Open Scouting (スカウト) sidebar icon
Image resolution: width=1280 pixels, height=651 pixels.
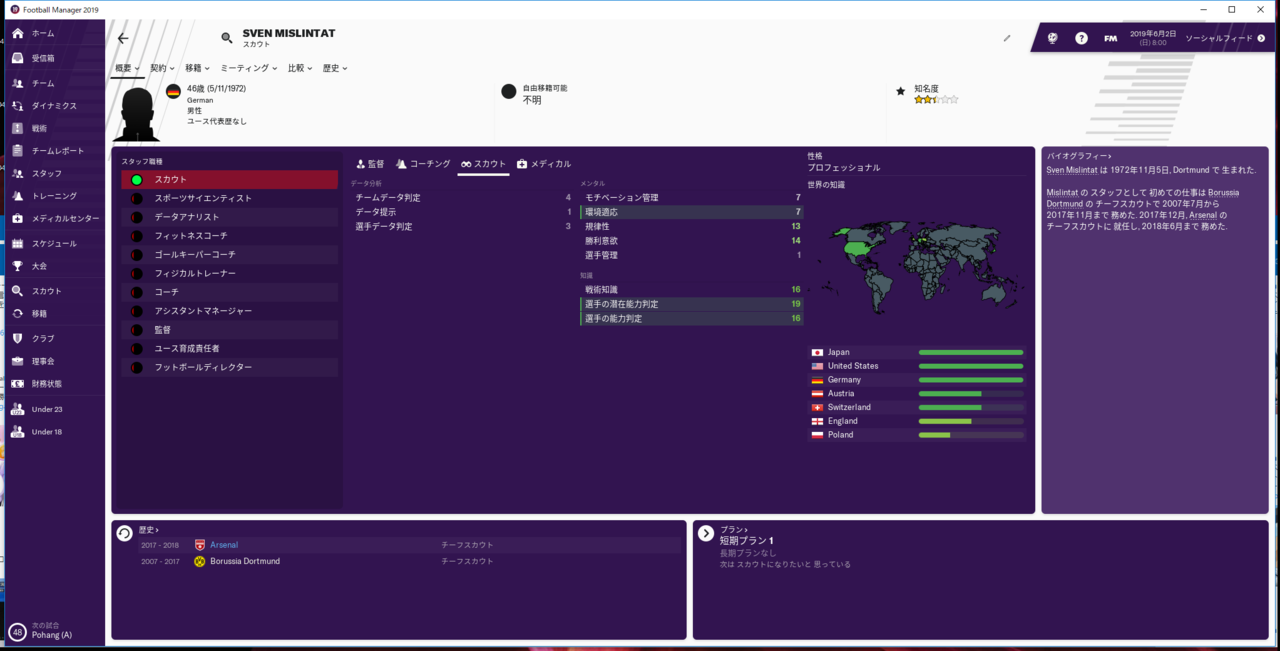[17, 291]
